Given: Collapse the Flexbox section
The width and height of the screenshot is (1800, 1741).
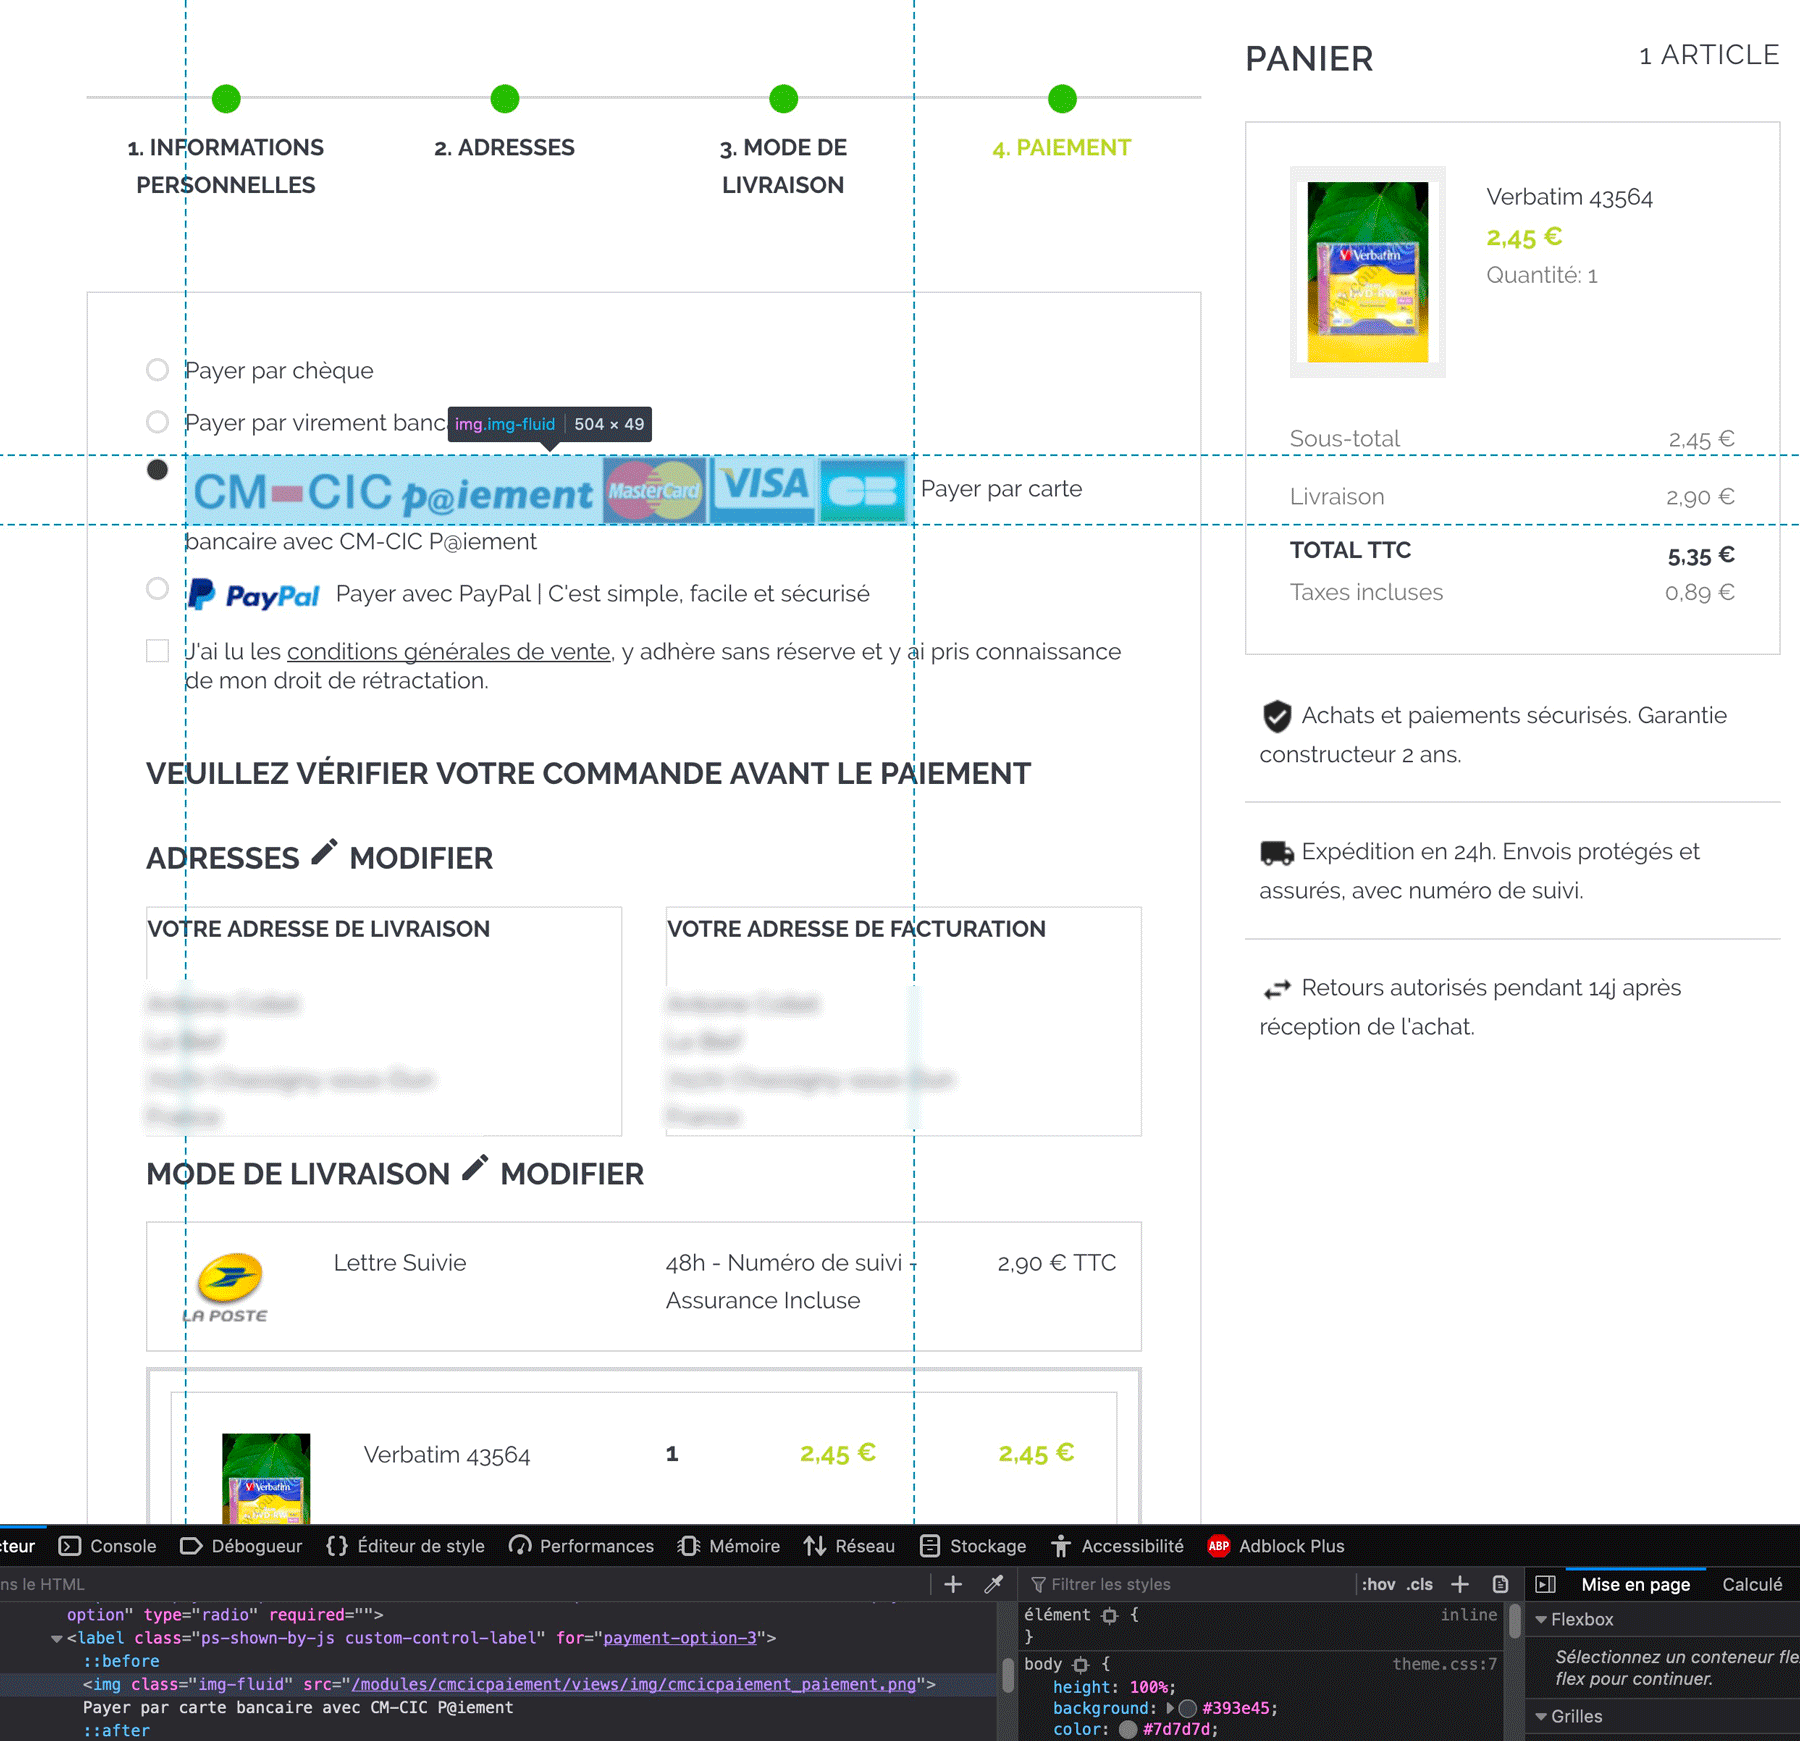Looking at the screenshot, I should tap(1541, 1619).
